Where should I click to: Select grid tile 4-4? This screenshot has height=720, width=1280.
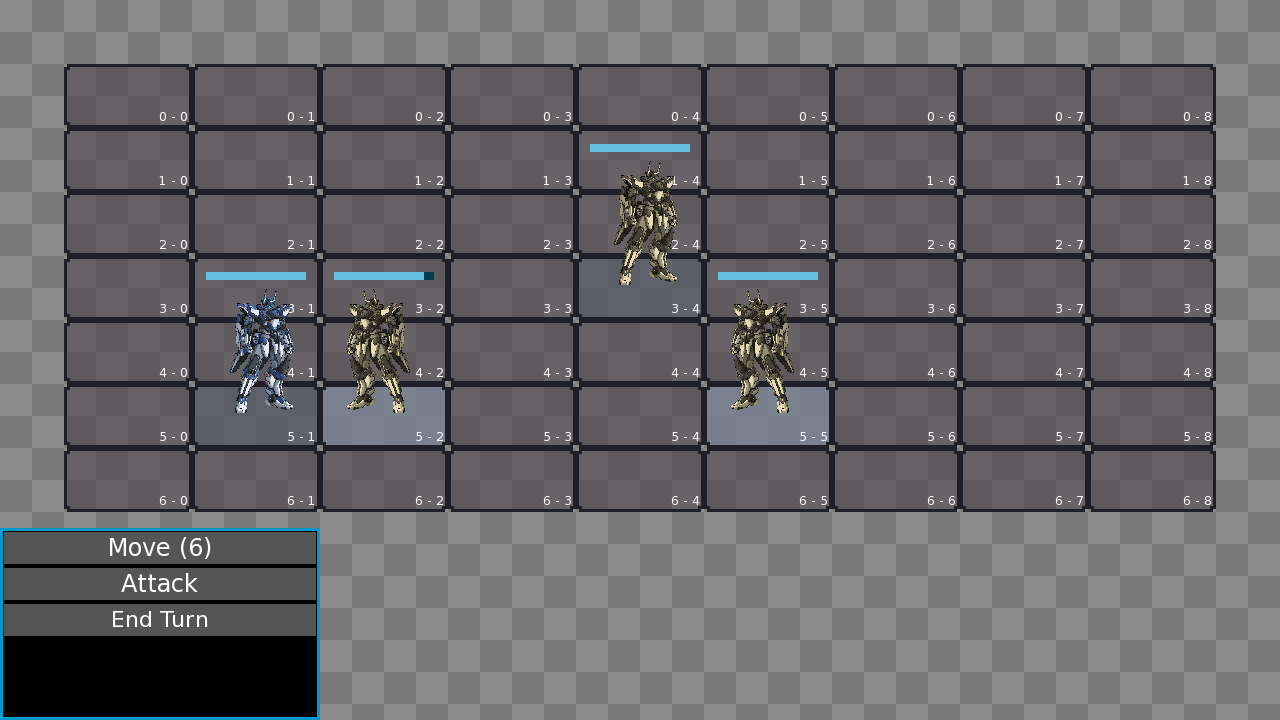(640, 352)
